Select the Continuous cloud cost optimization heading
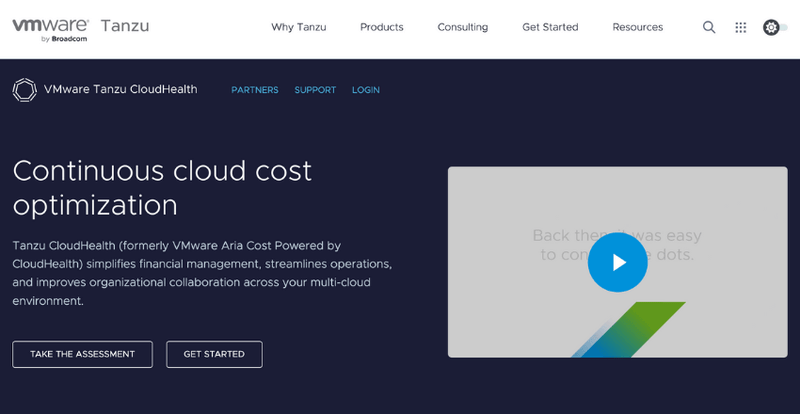800x414 pixels. (162, 188)
